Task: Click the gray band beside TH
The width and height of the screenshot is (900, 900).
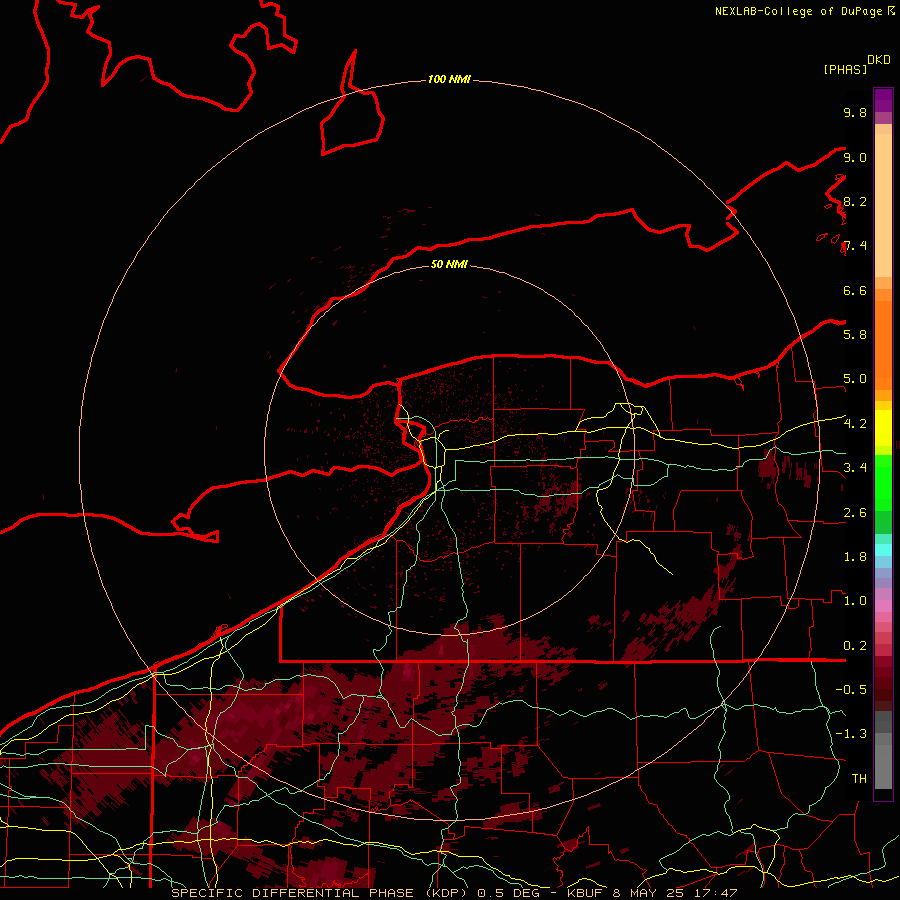Action: 883,768
